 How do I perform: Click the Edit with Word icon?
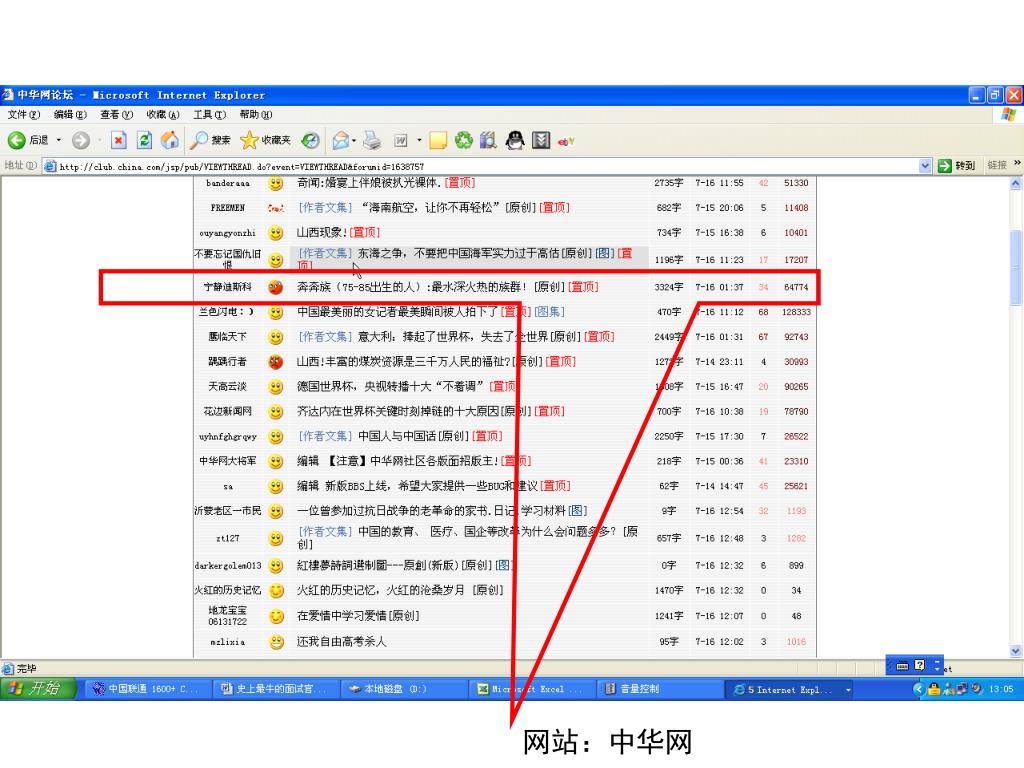tap(400, 140)
